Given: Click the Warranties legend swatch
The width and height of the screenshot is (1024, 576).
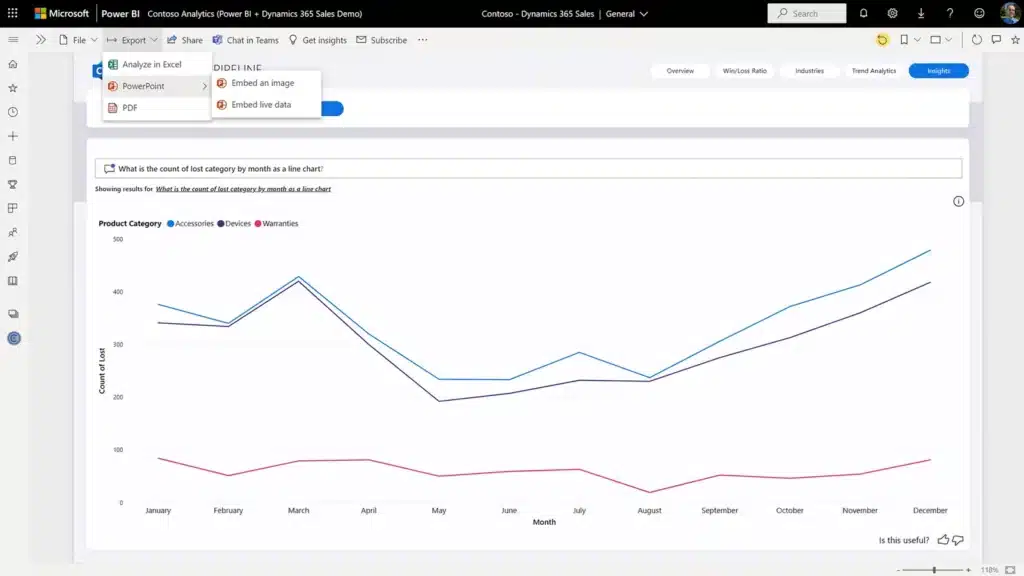Looking at the screenshot, I should pos(258,223).
